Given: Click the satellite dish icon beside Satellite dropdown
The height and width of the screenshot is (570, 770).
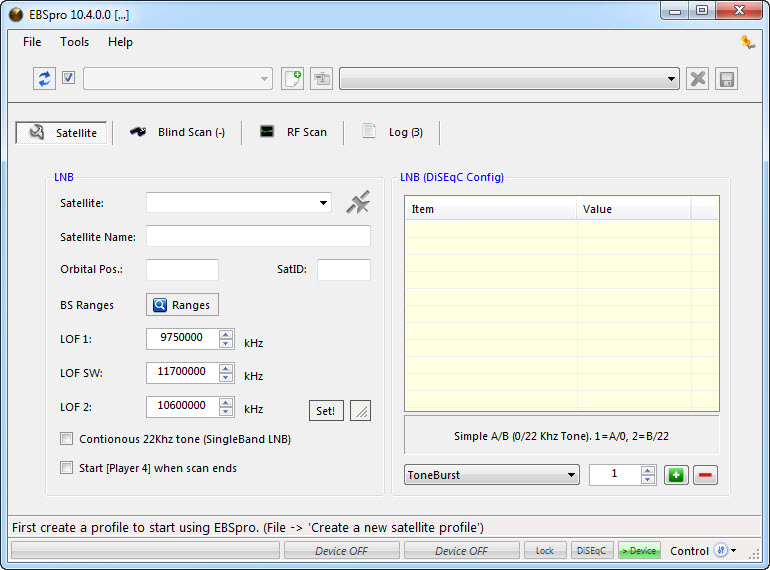Looking at the screenshot, I should click(x=358, y=202).
